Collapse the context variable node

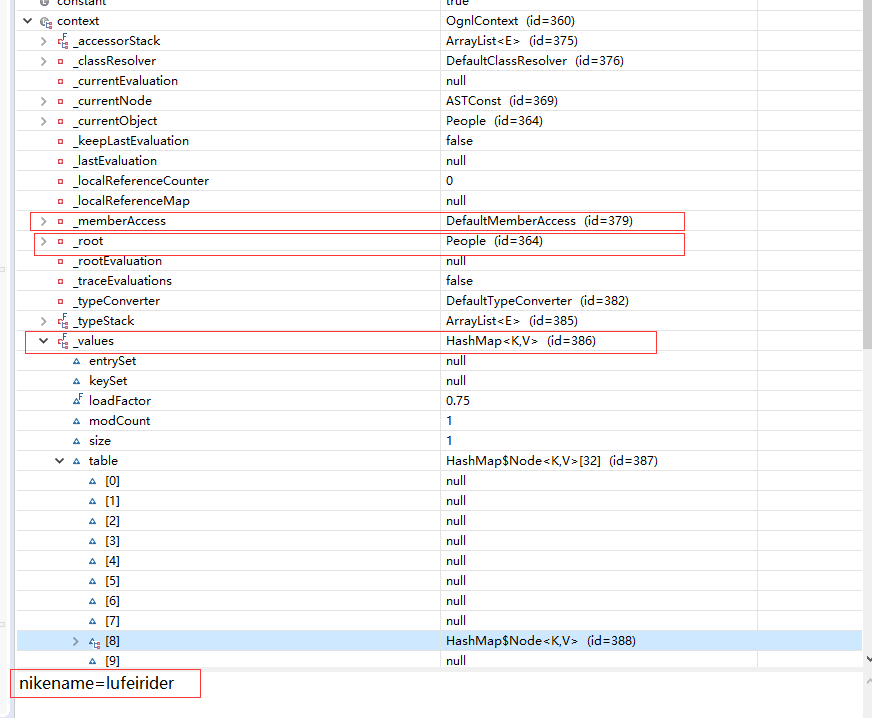[x=27, y=21]
